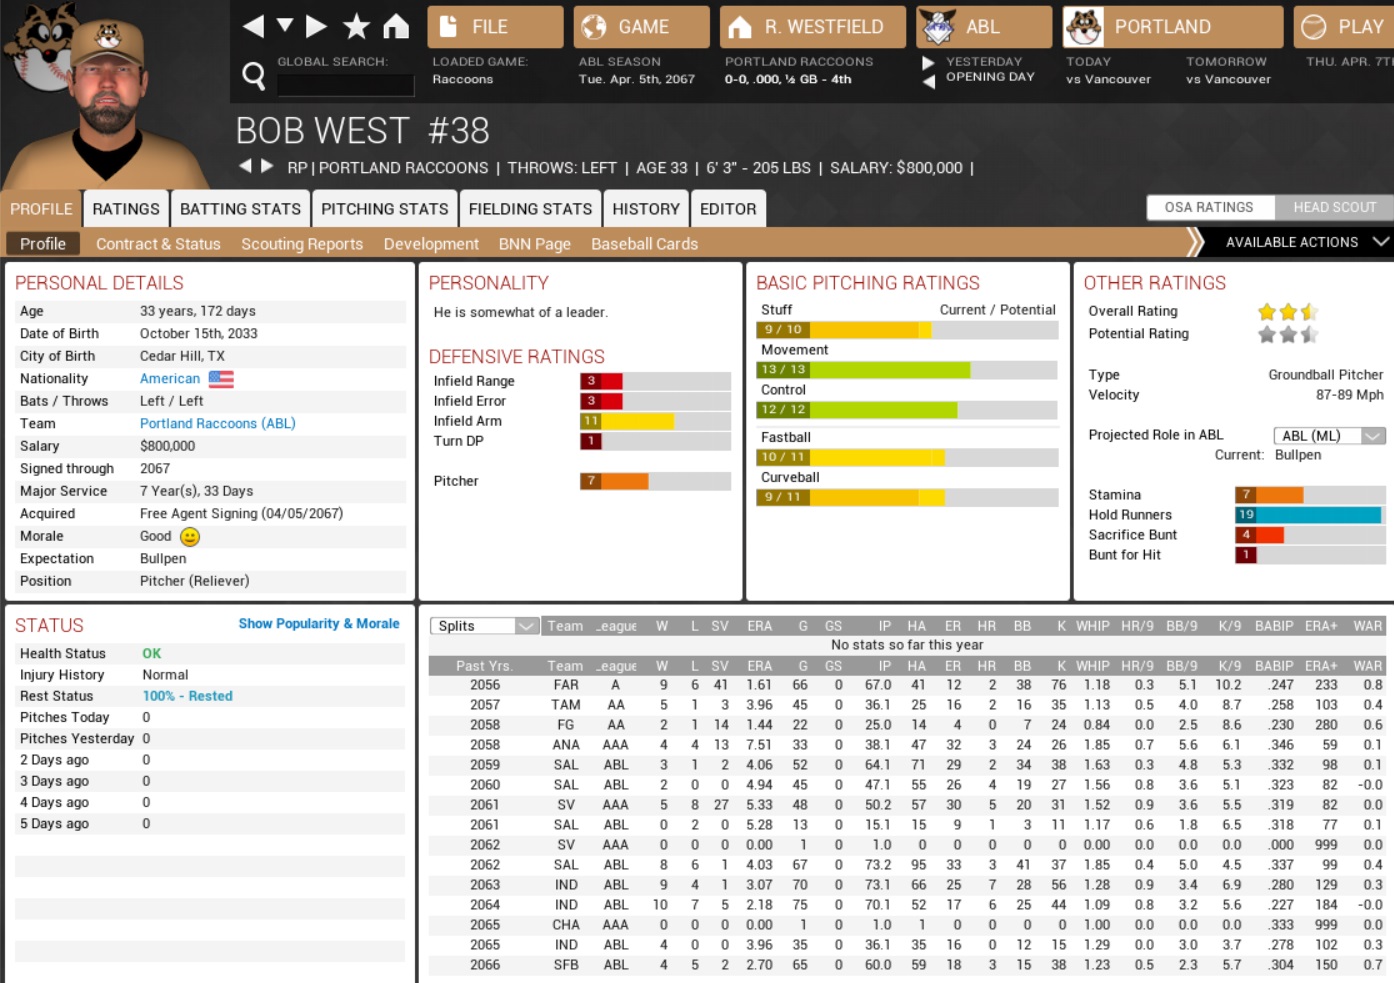Screen dimensions: 1394x983
Task: Click Show Popularity & Morale link
Action: 318,623
